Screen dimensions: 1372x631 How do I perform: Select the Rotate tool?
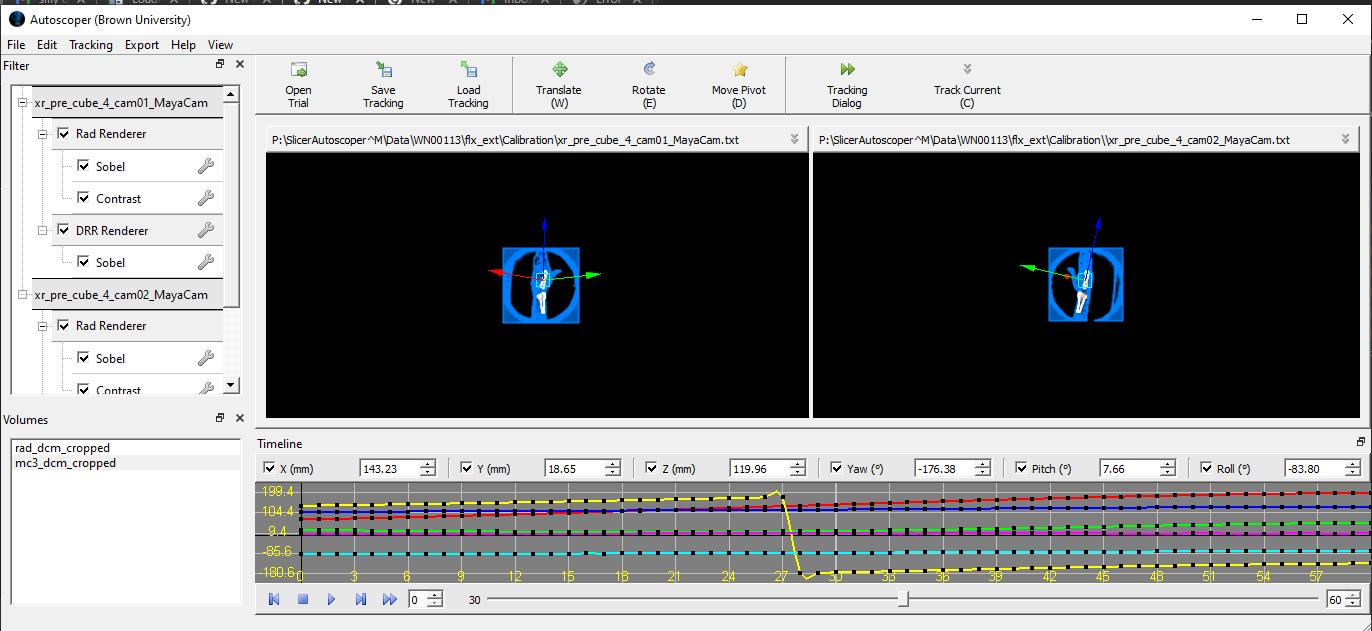[x=648, y=84]
